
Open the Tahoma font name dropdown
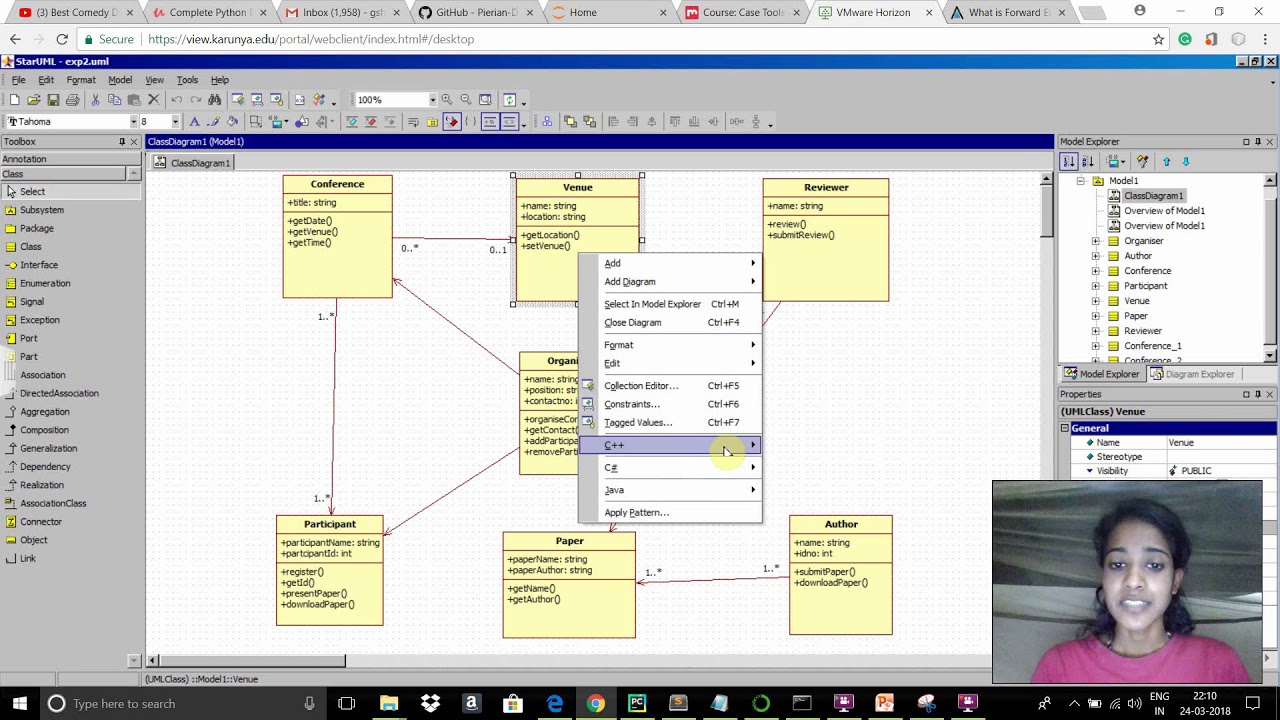tap(133, 122)
